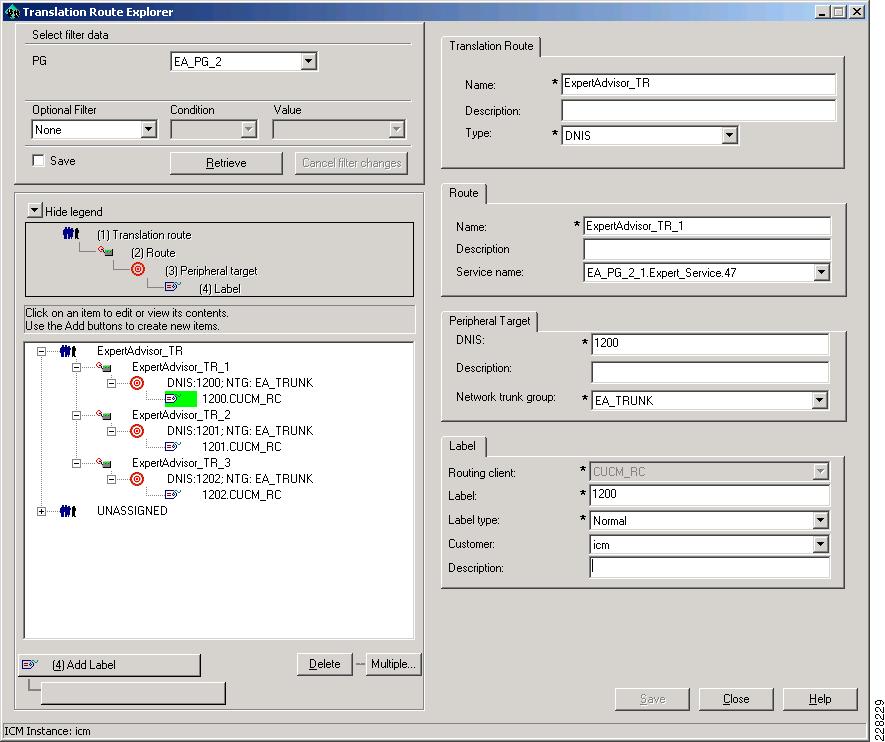885x742 pixels.
Task: Switch to the Translation Route tab
Action: 491,46
